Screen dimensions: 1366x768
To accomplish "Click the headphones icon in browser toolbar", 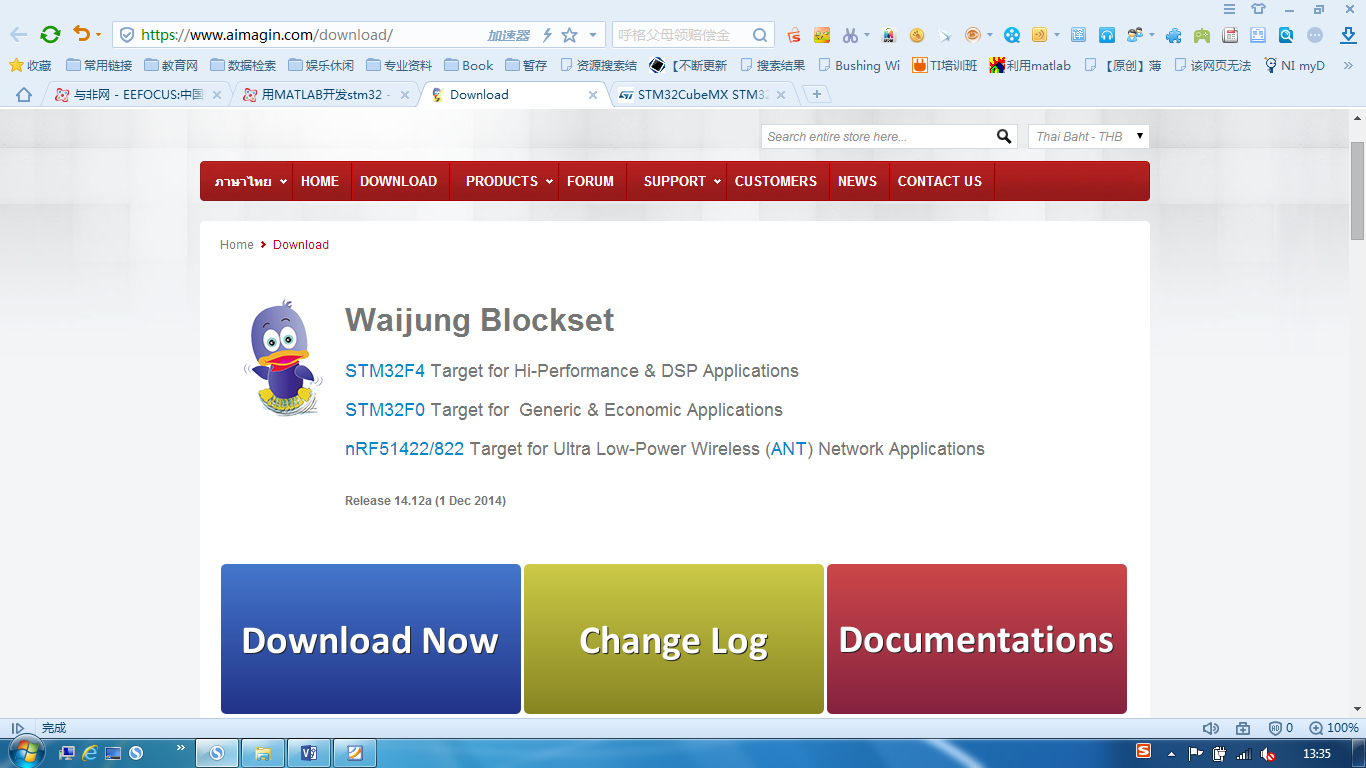I will tap(1107, 35).
